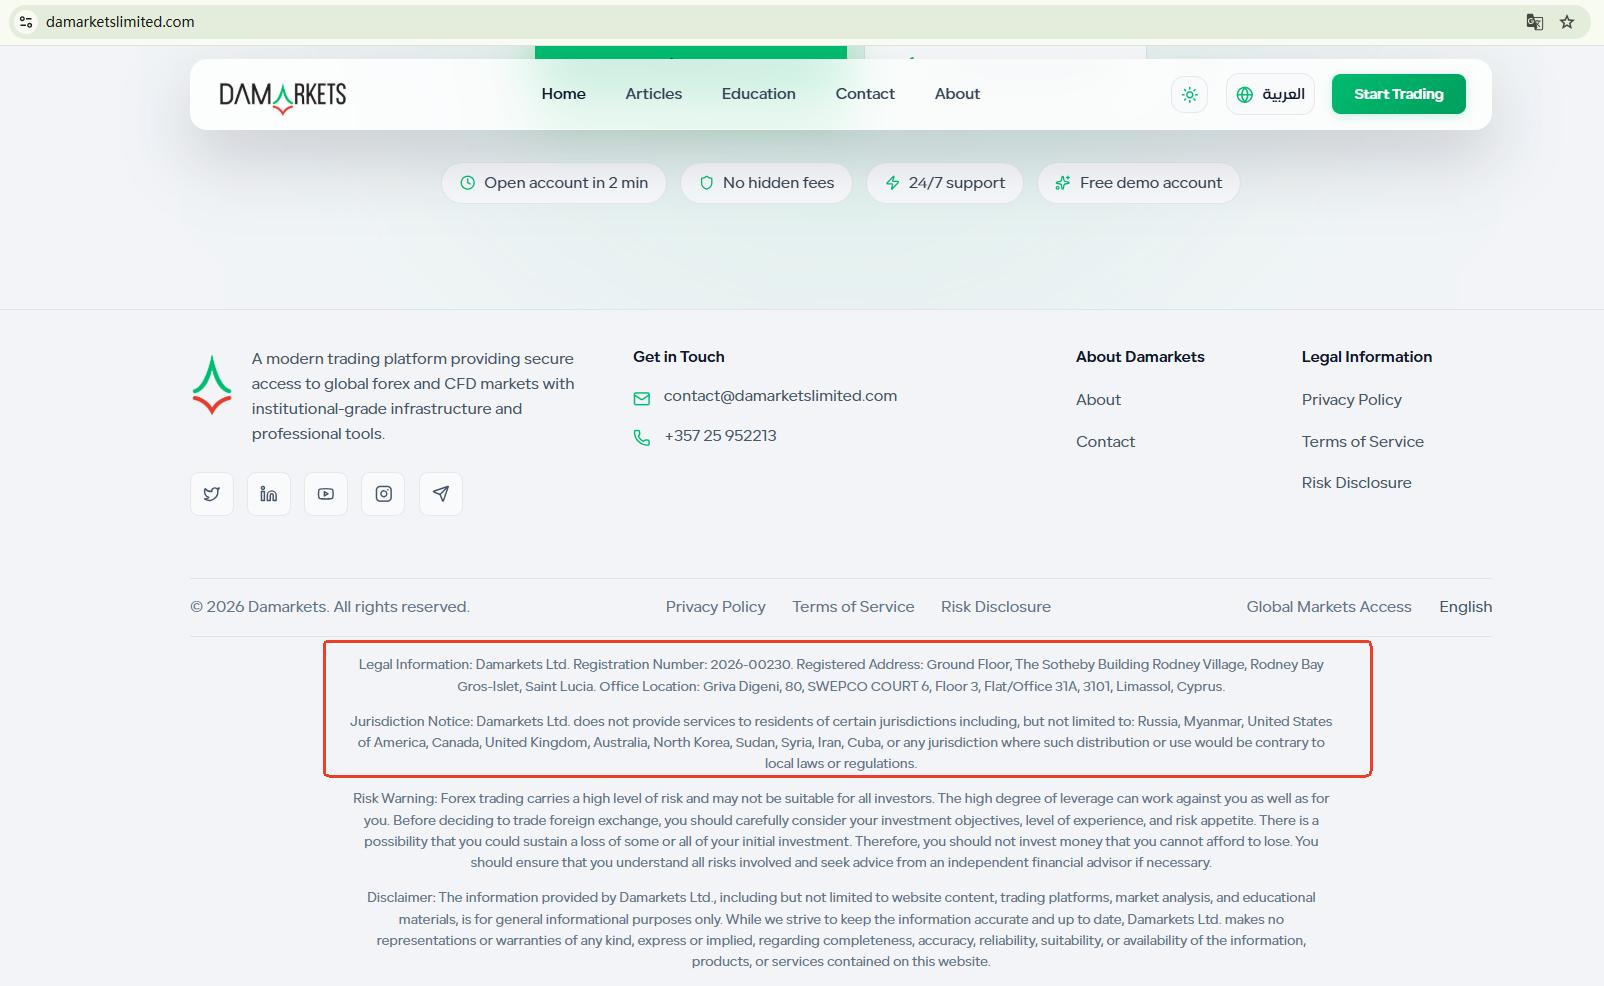This screenshot has width=1604, height=986.
Task: Click the +357 25 952213 phone link
Action: point(720,436)
